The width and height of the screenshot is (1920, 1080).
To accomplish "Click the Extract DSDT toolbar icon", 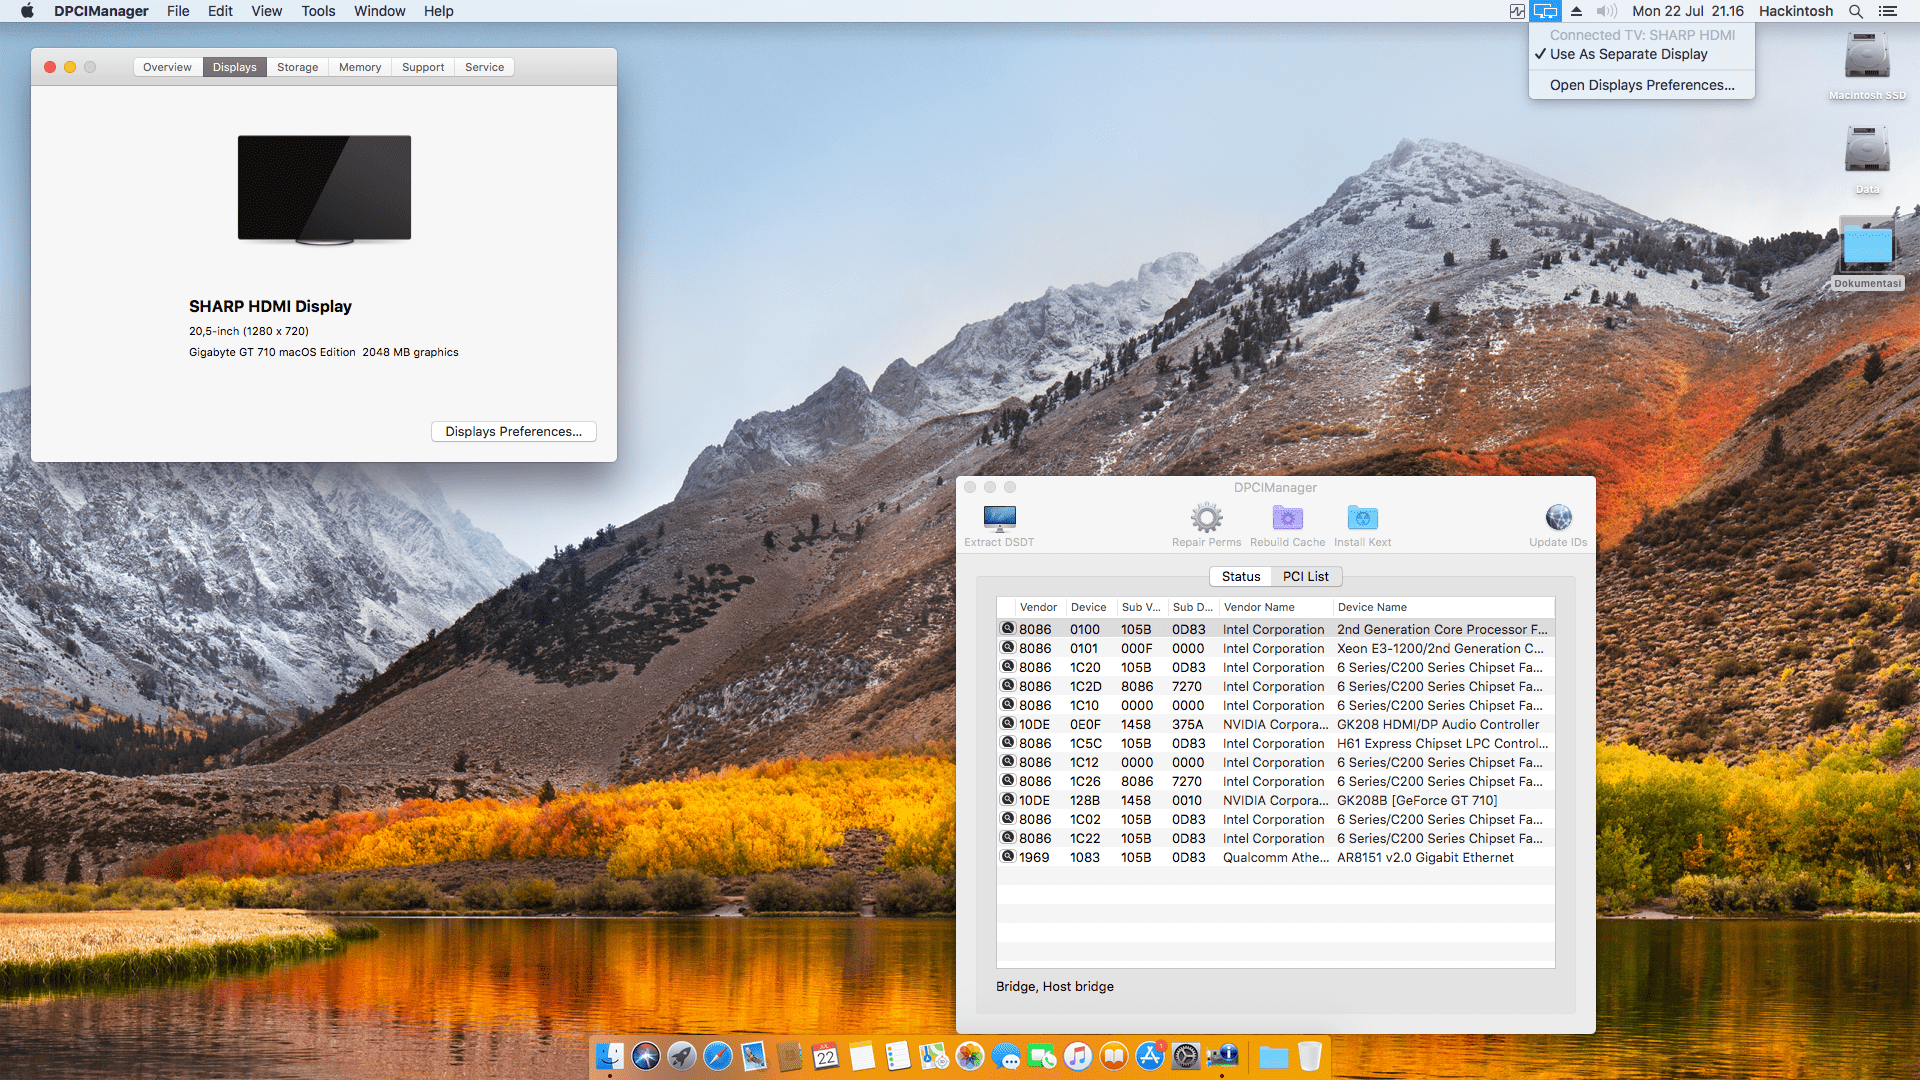I will (x=999, y=518).
